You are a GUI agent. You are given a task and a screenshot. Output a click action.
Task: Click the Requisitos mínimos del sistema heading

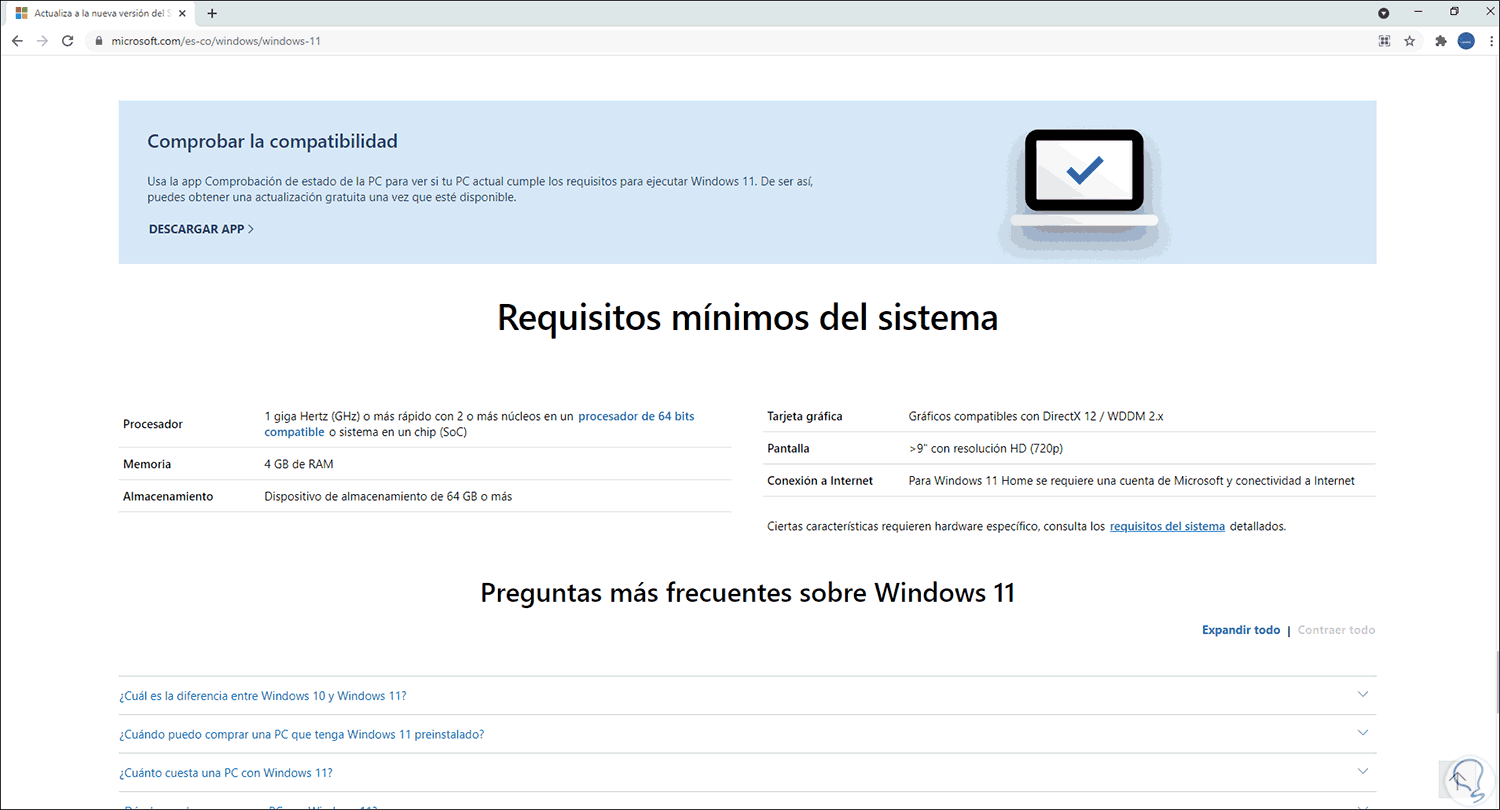click(x=748, y=318)
